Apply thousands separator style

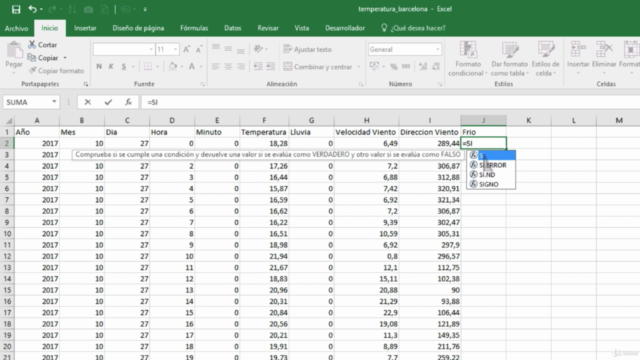tap(406, 67)
